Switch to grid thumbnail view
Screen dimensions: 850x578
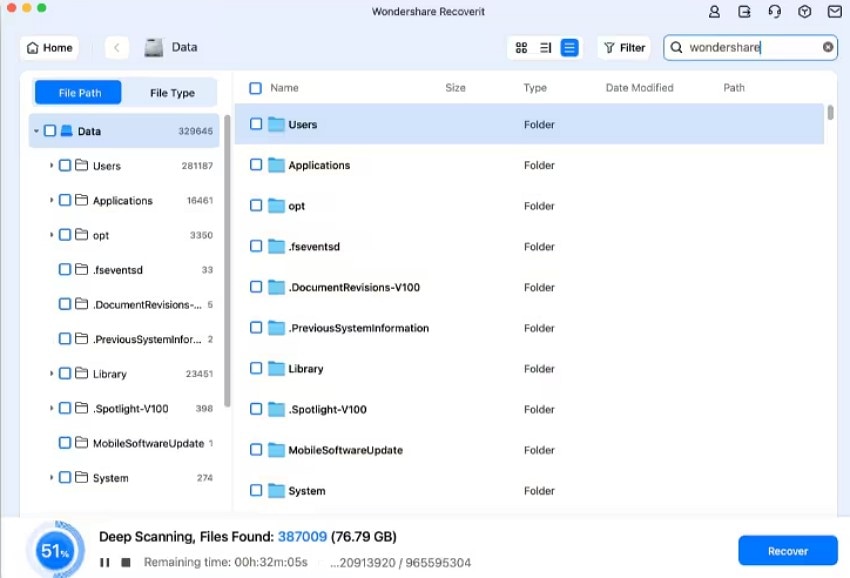(521, 48)
